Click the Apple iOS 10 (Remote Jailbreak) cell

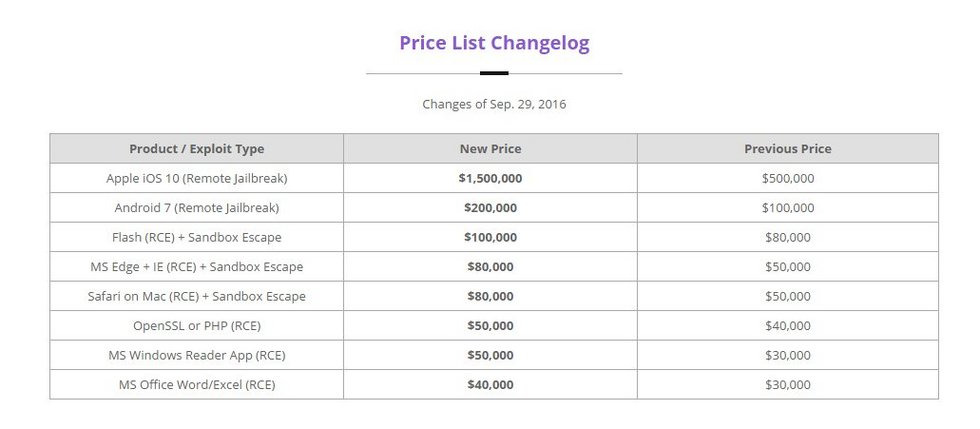[x=196, y=178]
